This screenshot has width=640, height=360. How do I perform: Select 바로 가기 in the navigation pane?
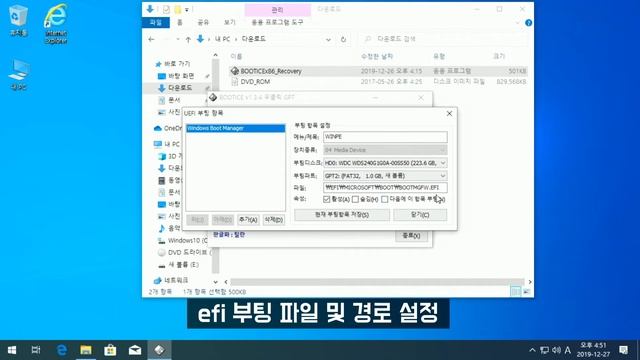[173, 64]
